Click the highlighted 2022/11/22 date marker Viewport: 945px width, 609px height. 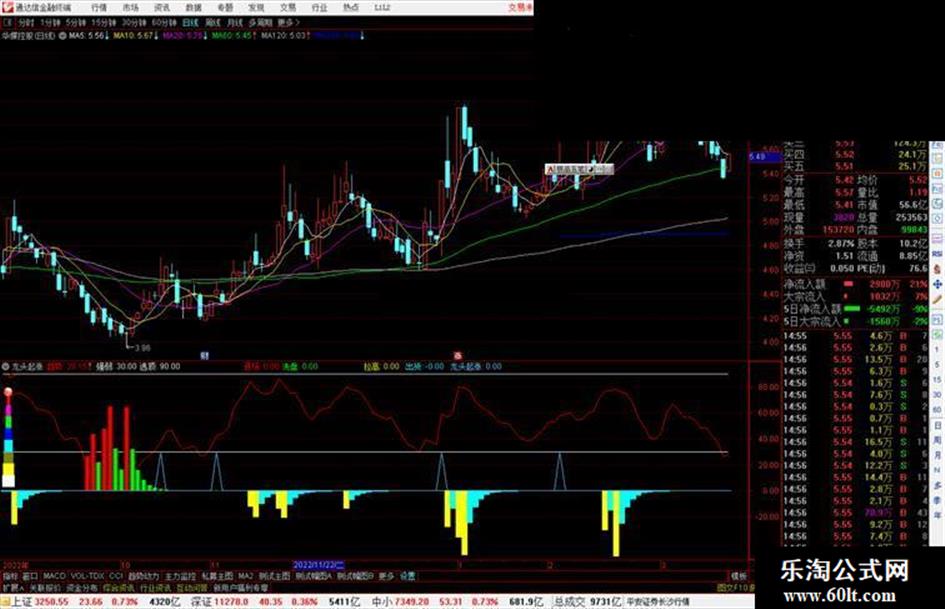pyautogui.click(x=318, y=566)
